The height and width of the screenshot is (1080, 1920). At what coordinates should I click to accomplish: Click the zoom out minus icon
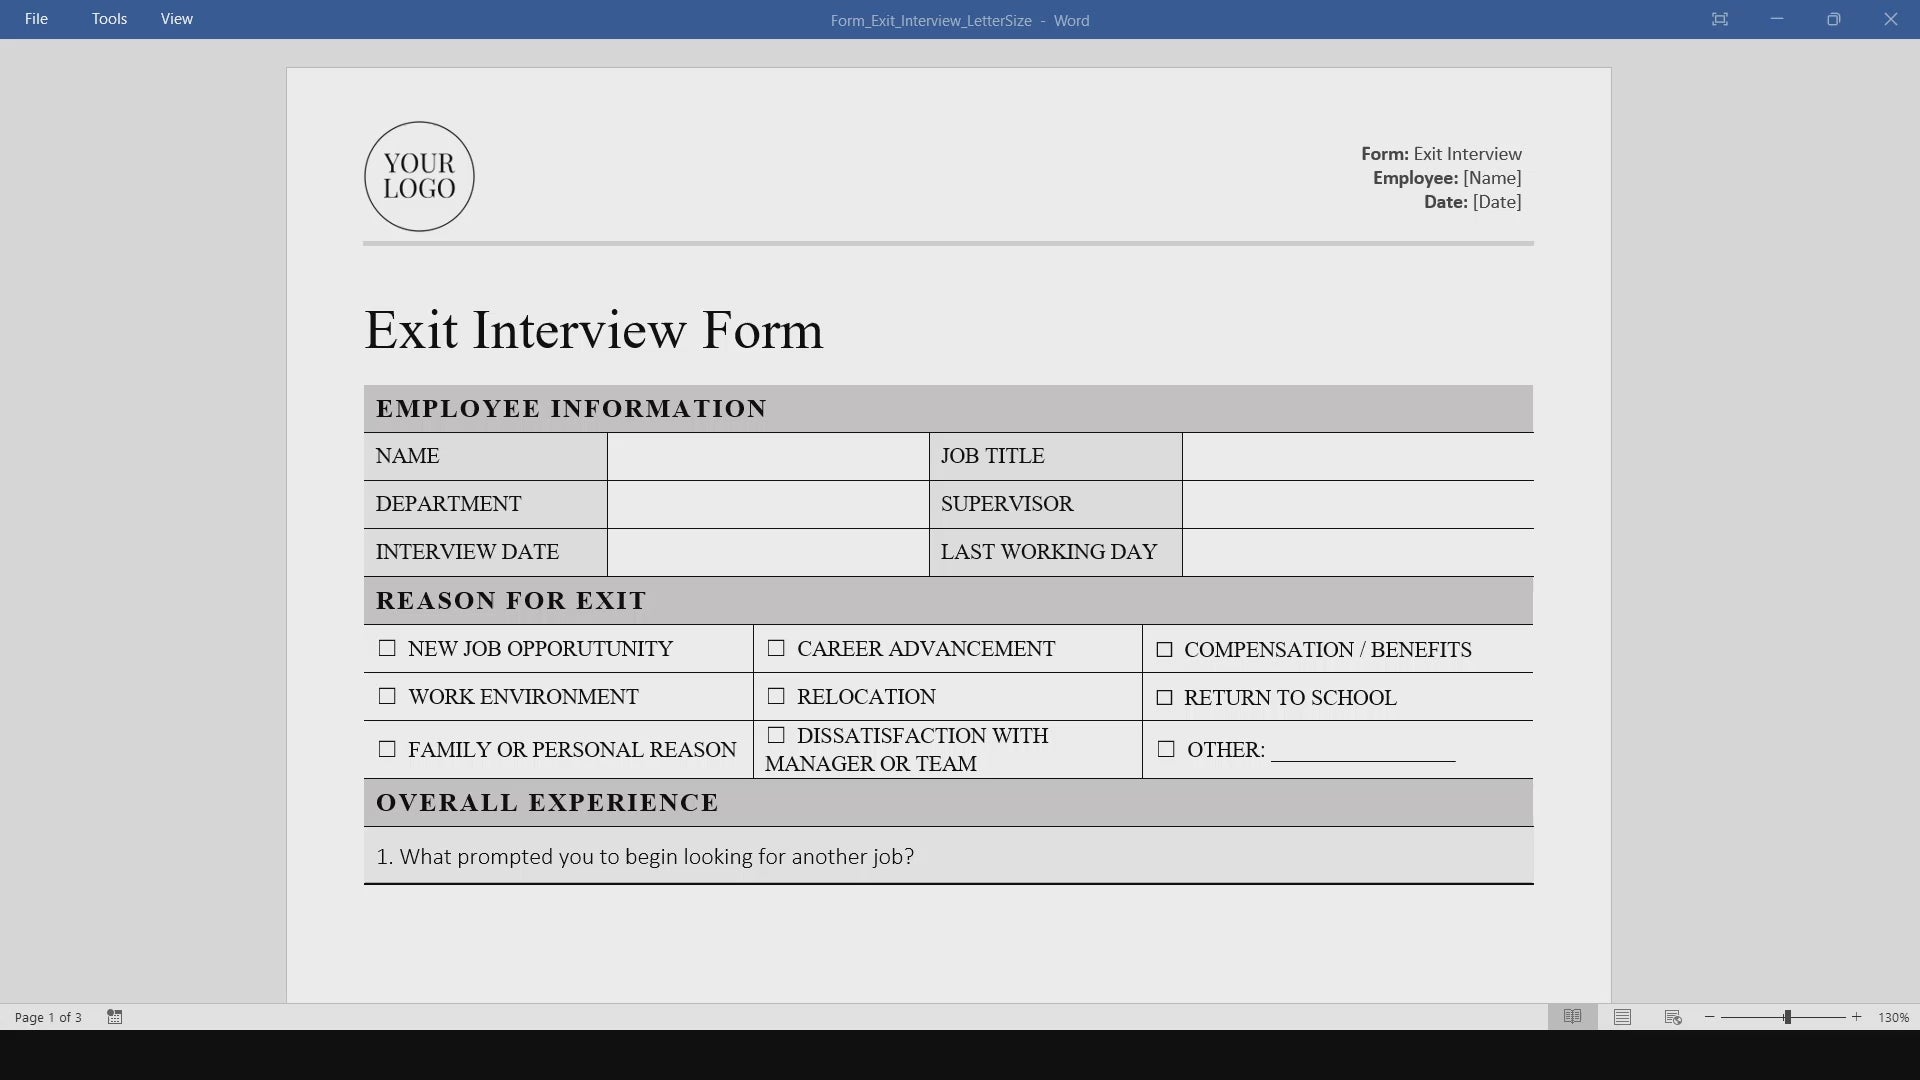[1710, 1017]
